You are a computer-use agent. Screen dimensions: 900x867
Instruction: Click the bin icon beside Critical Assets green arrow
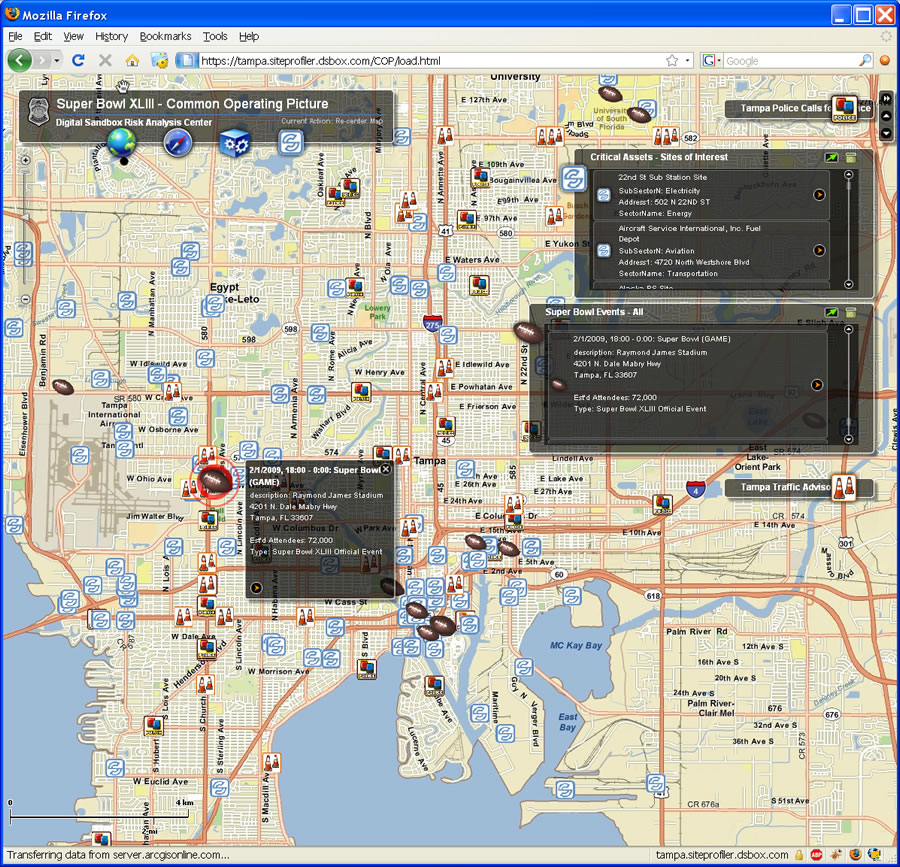851,157
